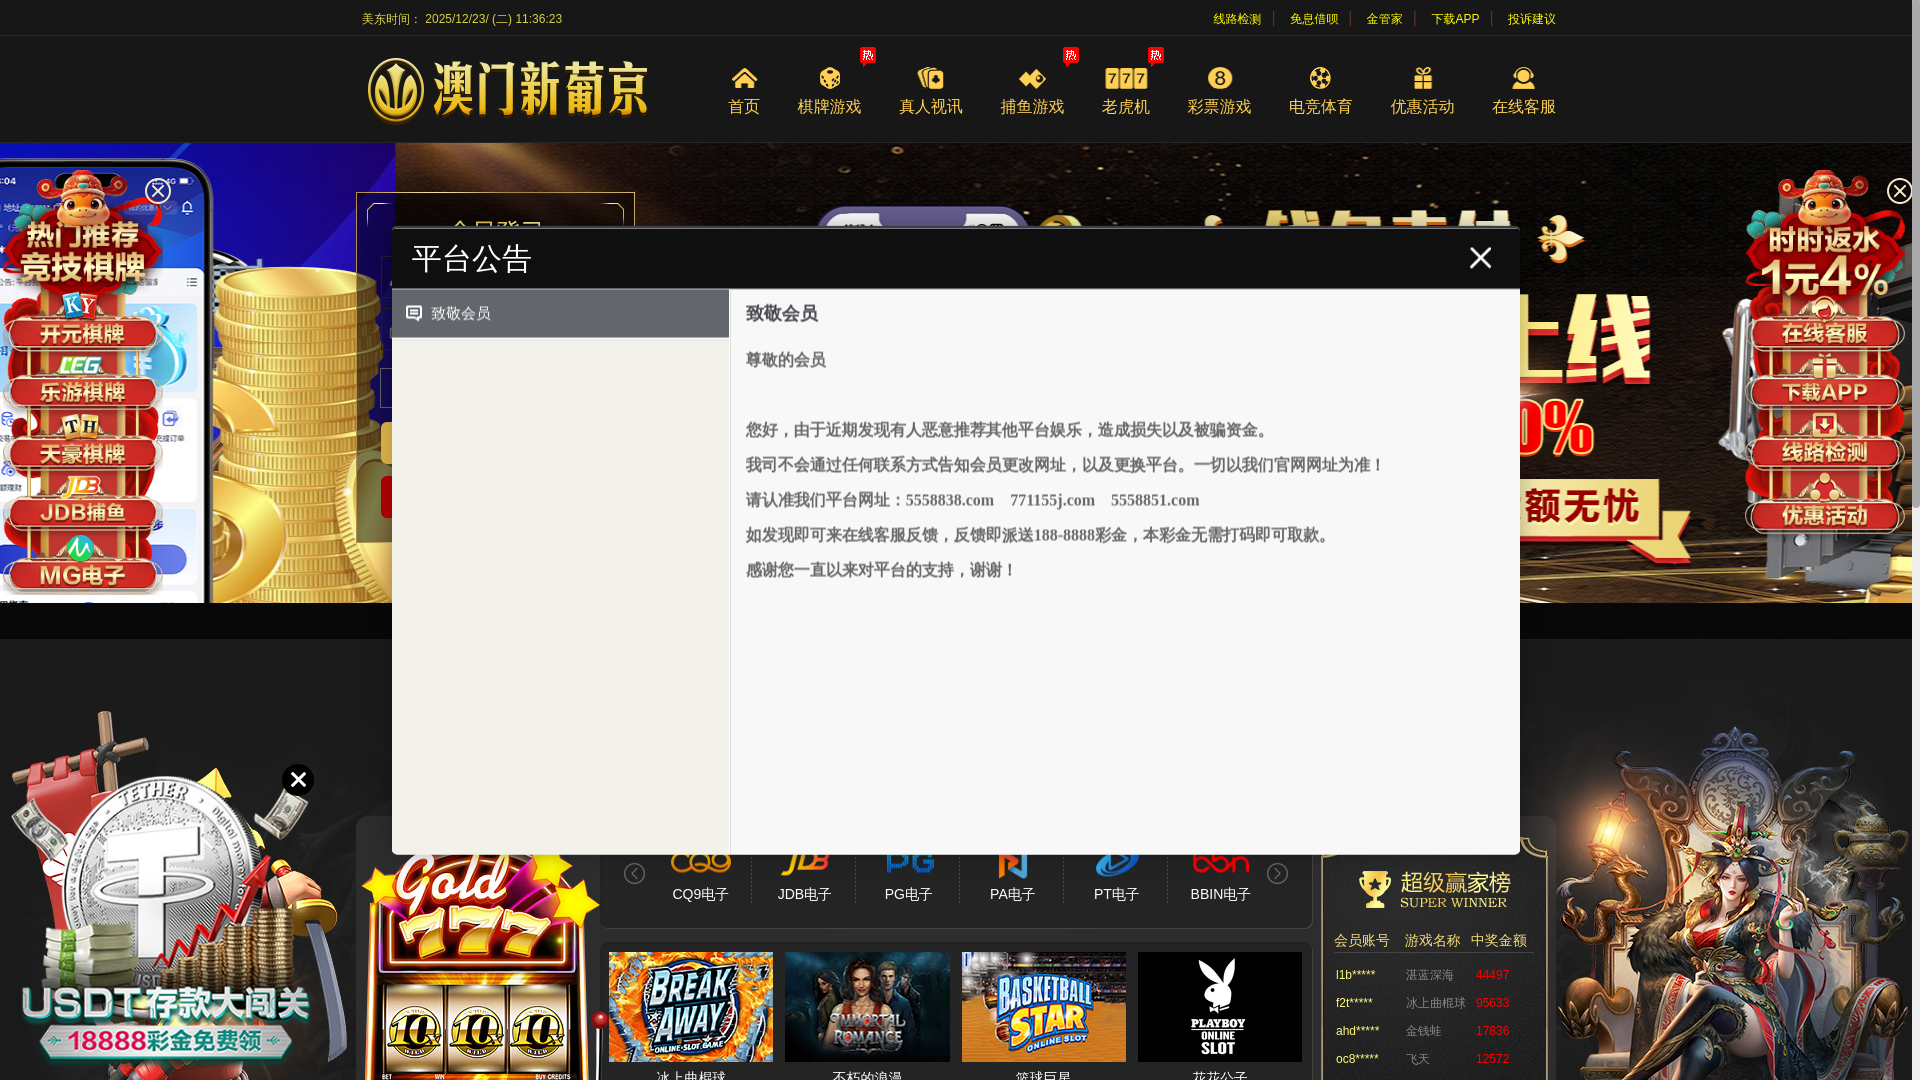Click the 下载APP top link
The height and width of the screenshot is (1080, 1920).
1455,19
